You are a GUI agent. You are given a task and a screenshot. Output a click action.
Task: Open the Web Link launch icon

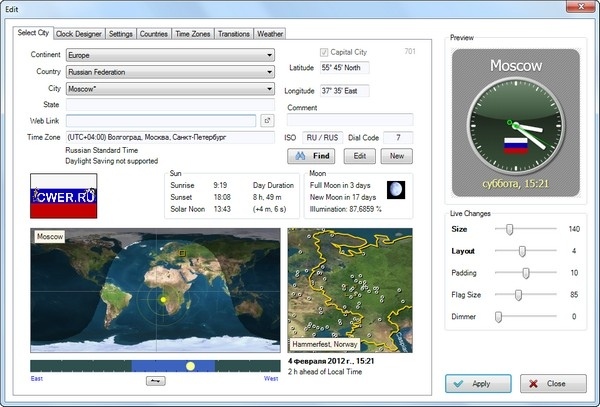(x=267, y=121)
